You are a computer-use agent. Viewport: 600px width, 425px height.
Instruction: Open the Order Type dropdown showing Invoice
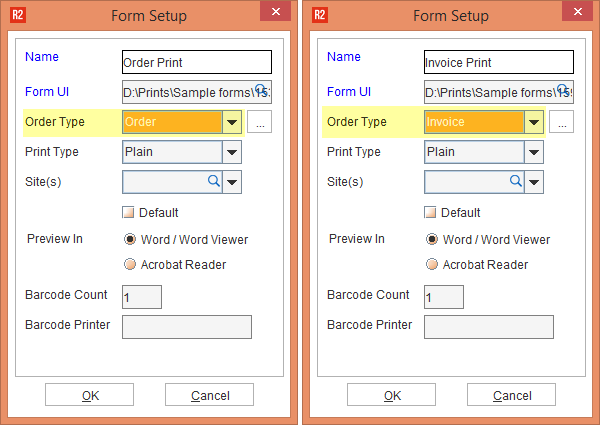(534, 122)
